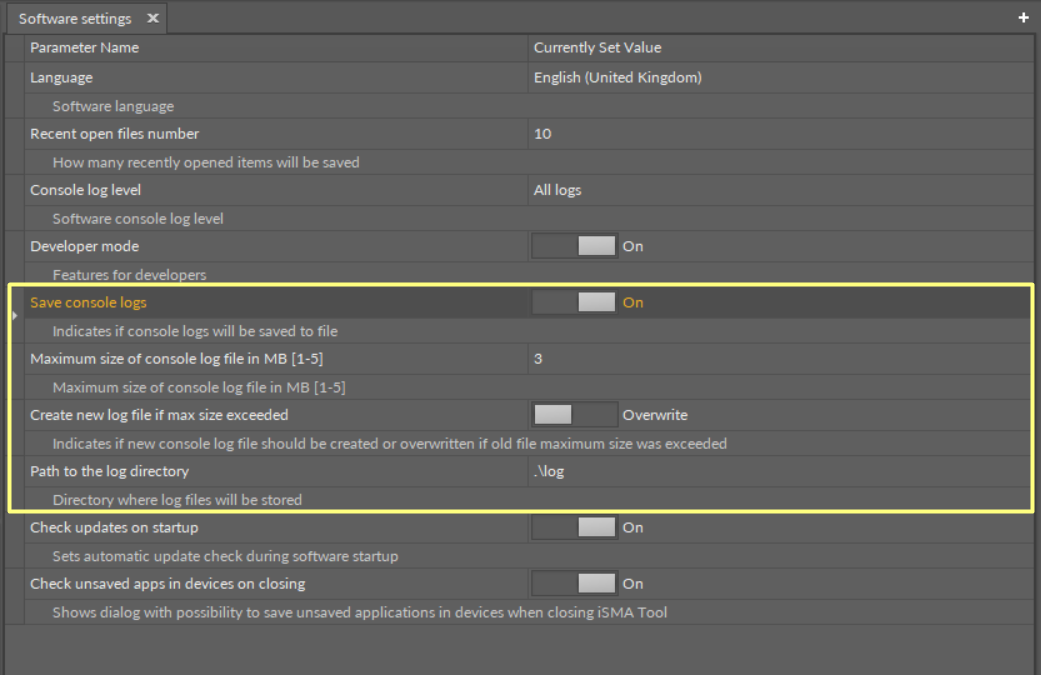
Task: Disable Check unsaved apps in devices on closing
Action: tap(574, 583)
